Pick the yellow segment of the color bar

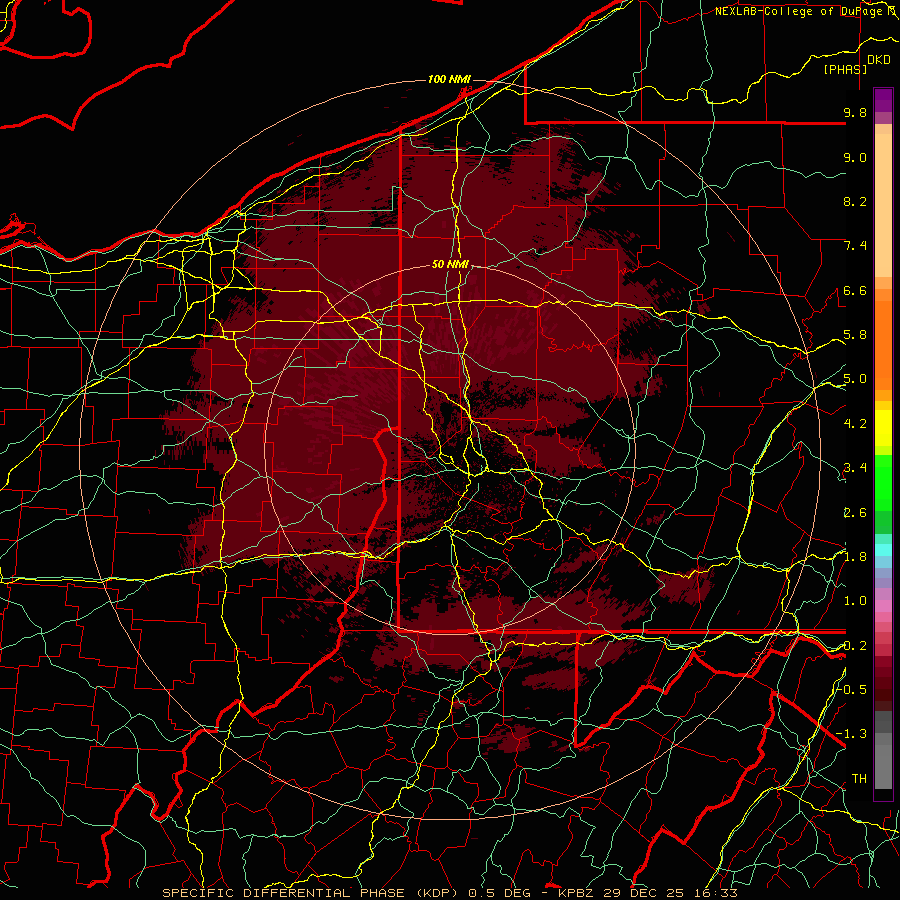883,428
